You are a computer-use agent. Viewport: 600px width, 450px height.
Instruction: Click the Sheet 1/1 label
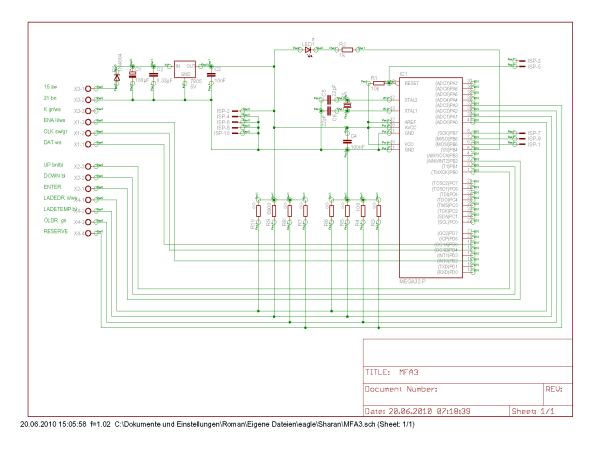point(533,411)
